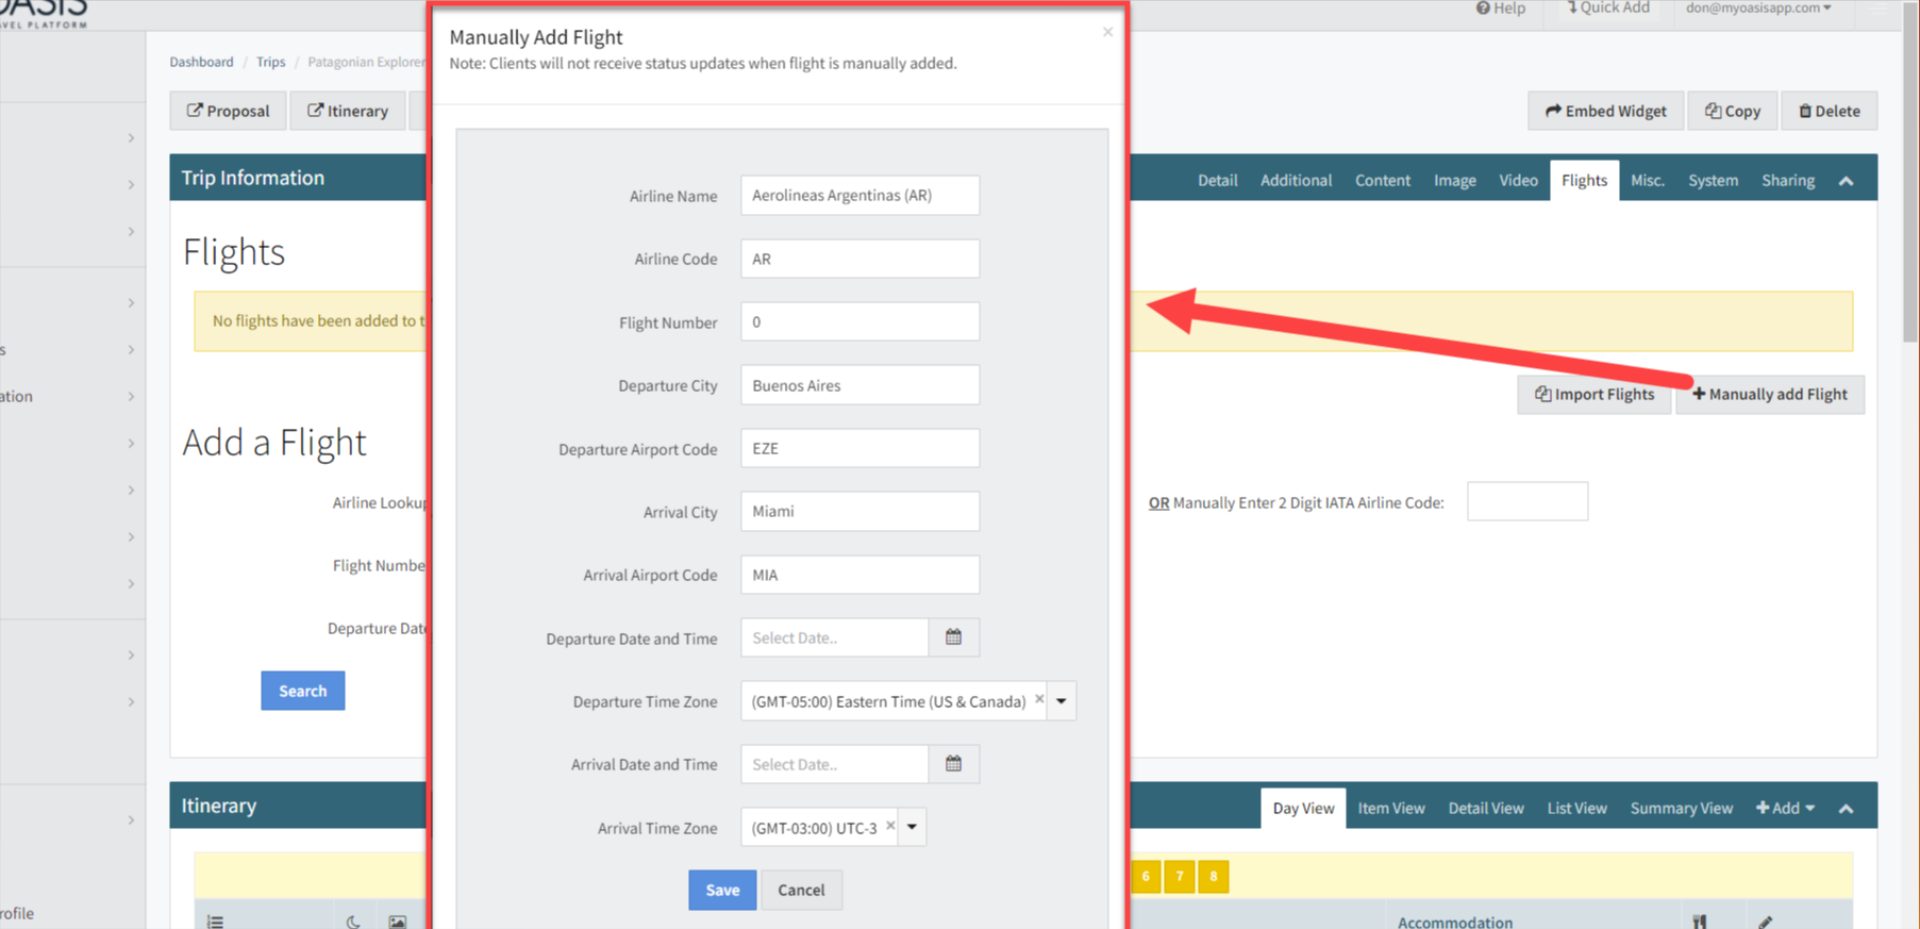Screen dimensions: 1920x929
Task: Click the 2 Digit IATA Airline Code field
Action: tap(1527, 501)
